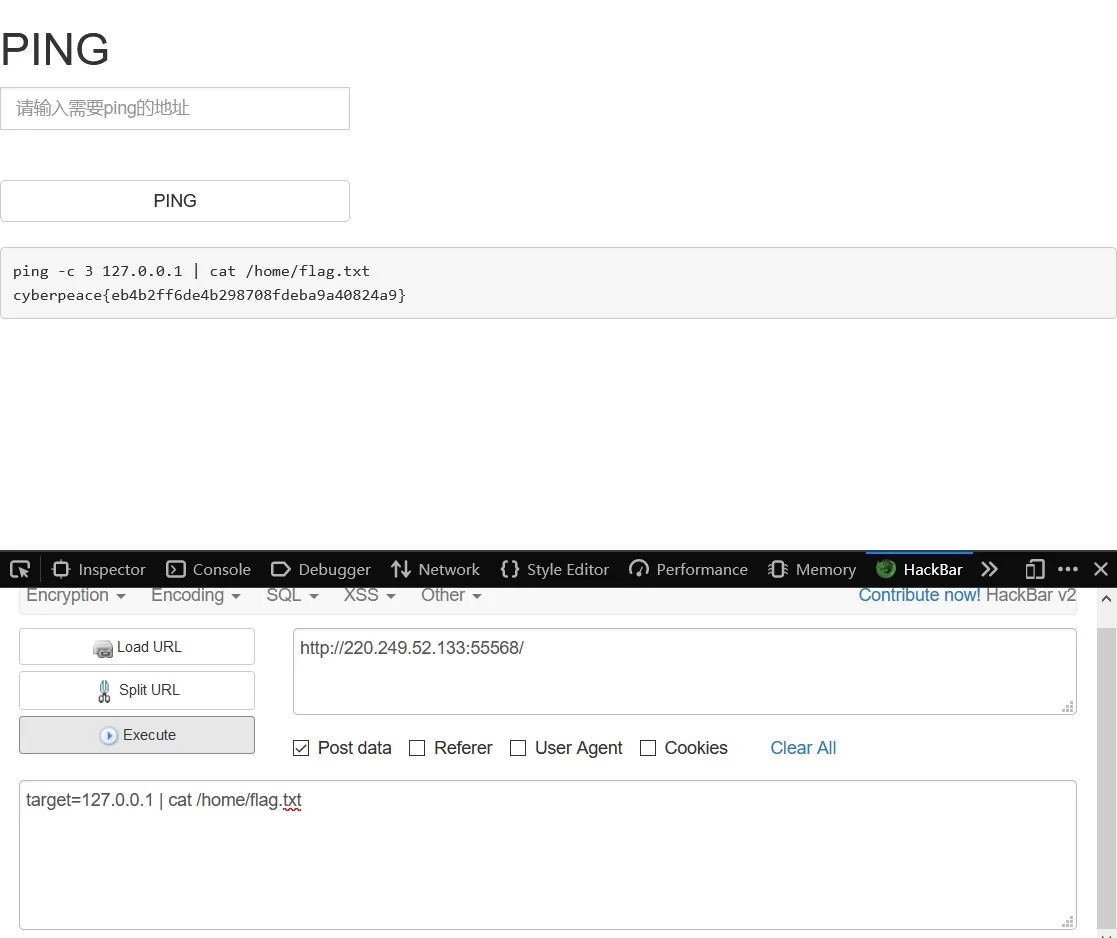
Task: Enable the User Agent checkbox
Action: pyautogui.click(x=519, y=749)
